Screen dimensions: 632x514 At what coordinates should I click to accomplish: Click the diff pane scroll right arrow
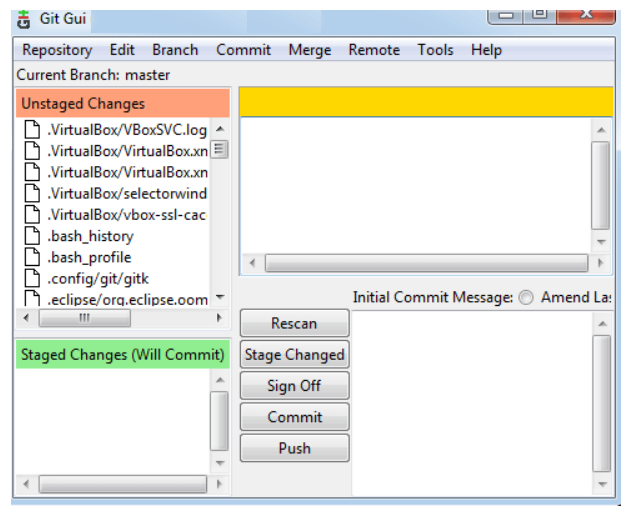click(601, 263)
